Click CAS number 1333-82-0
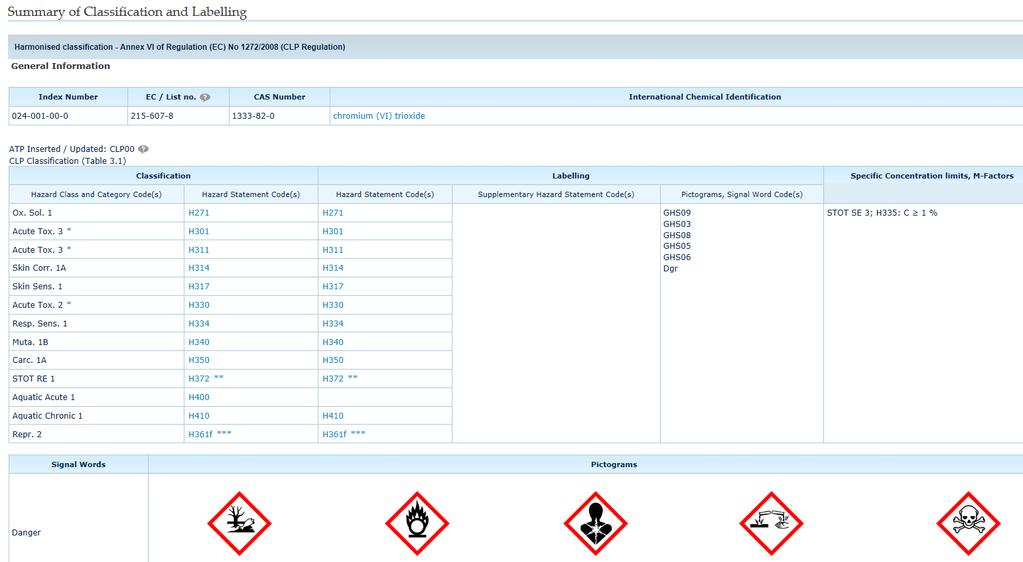1023x562 pixels. [253, 116]
